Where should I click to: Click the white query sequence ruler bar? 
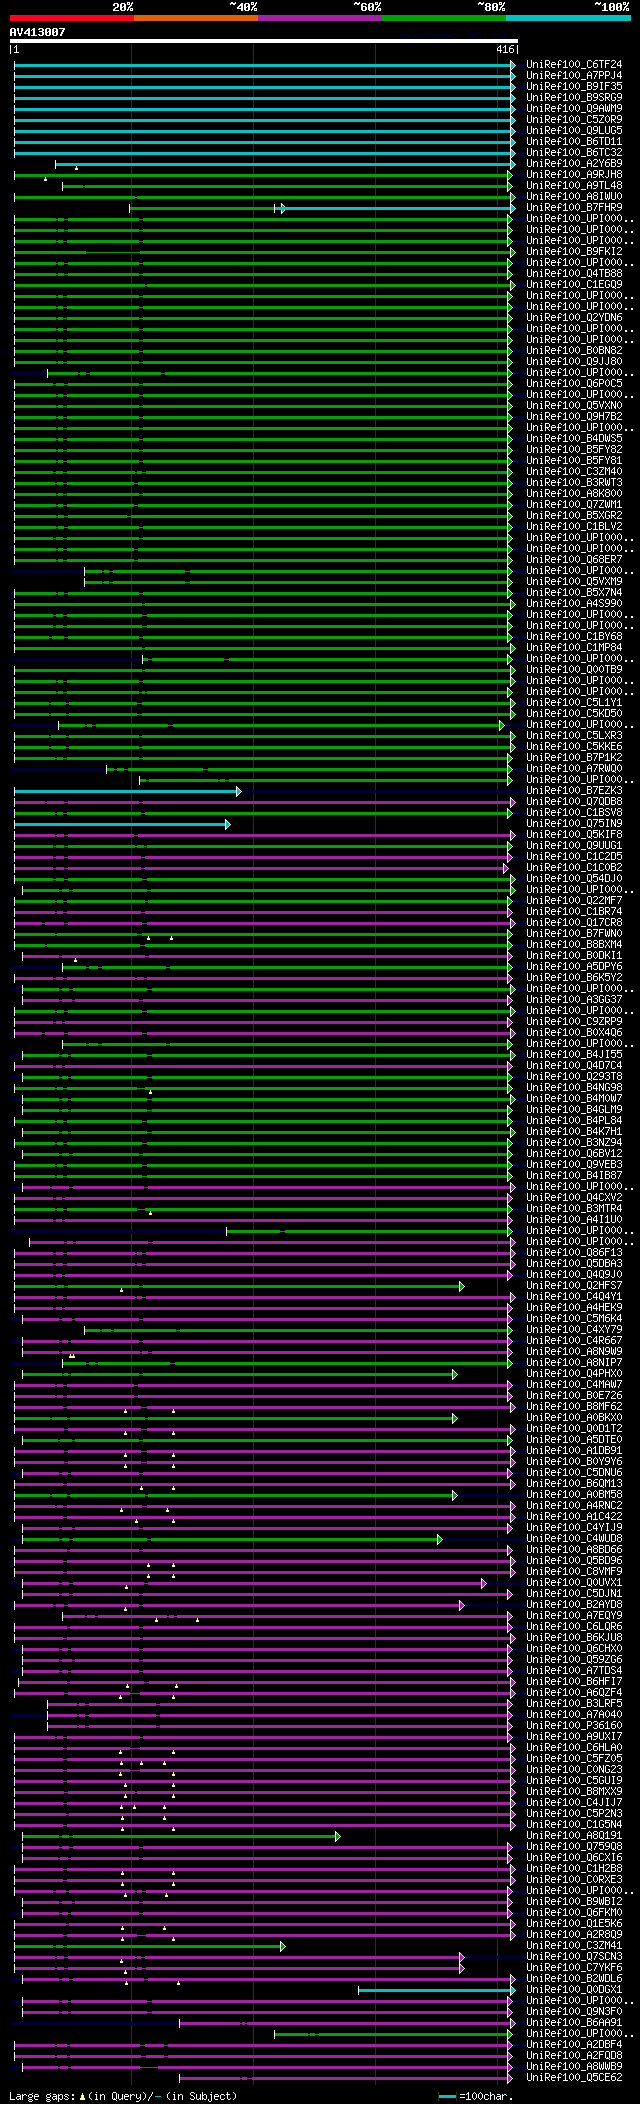(x=263, y=41)
